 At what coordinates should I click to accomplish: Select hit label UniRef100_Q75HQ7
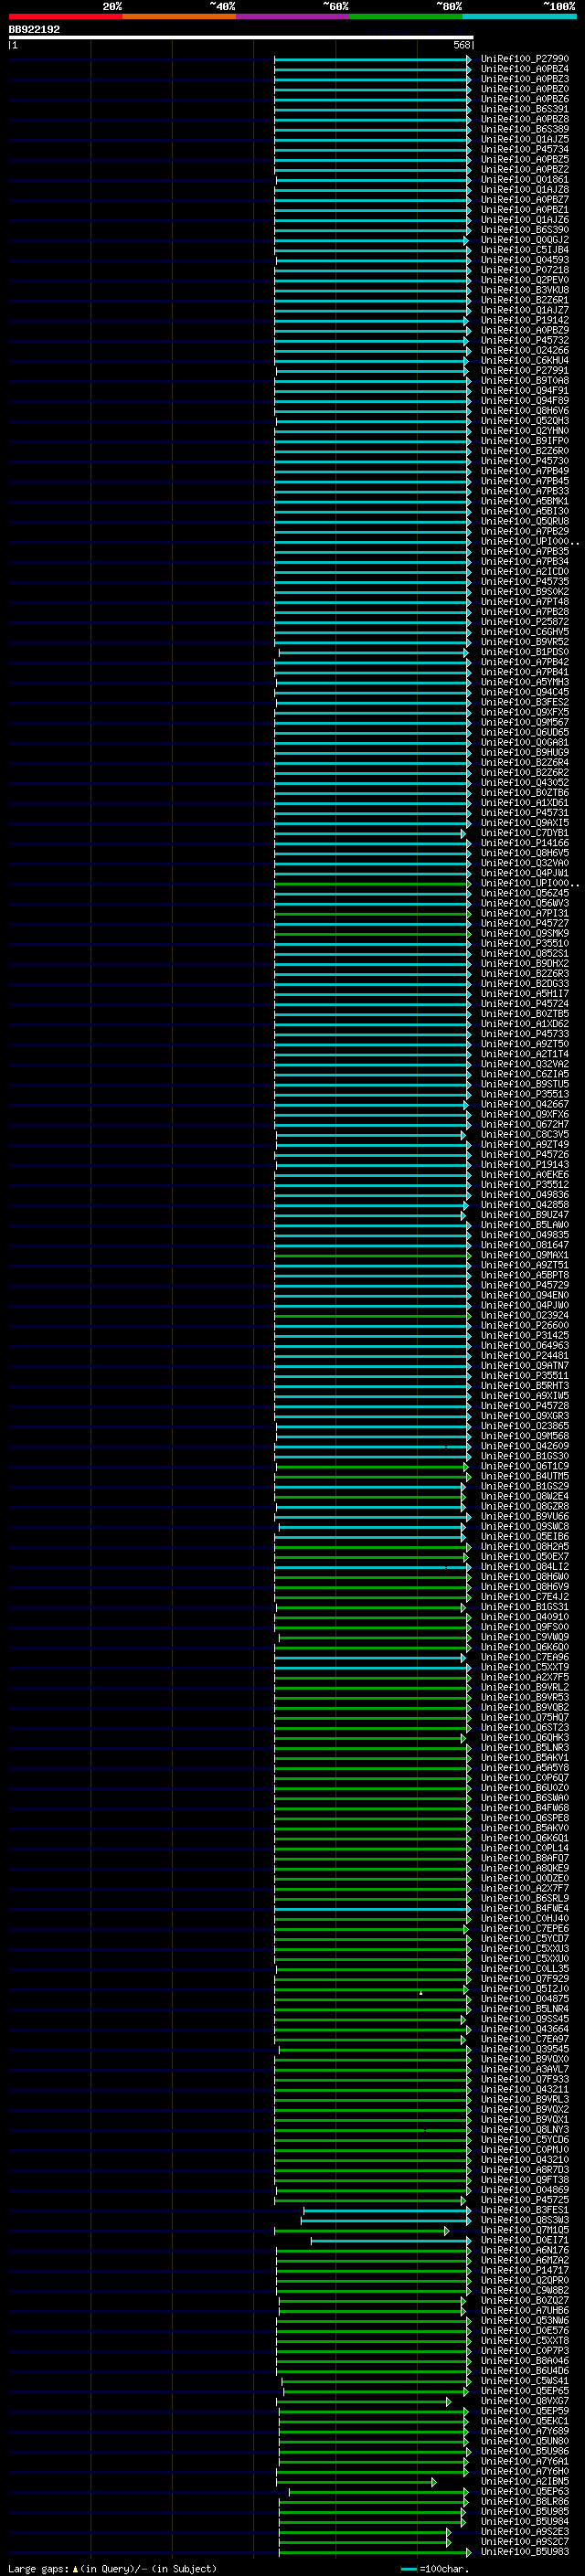point(524,1718)
